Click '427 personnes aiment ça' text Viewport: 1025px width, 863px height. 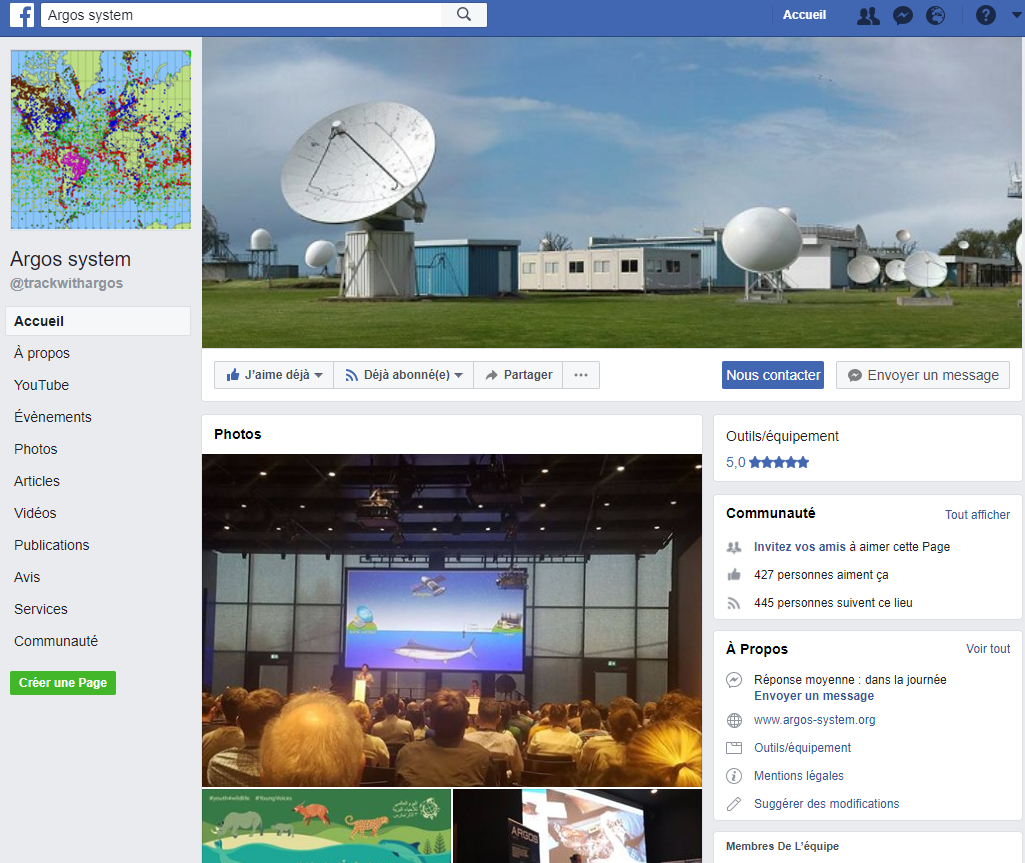[821, 575]
